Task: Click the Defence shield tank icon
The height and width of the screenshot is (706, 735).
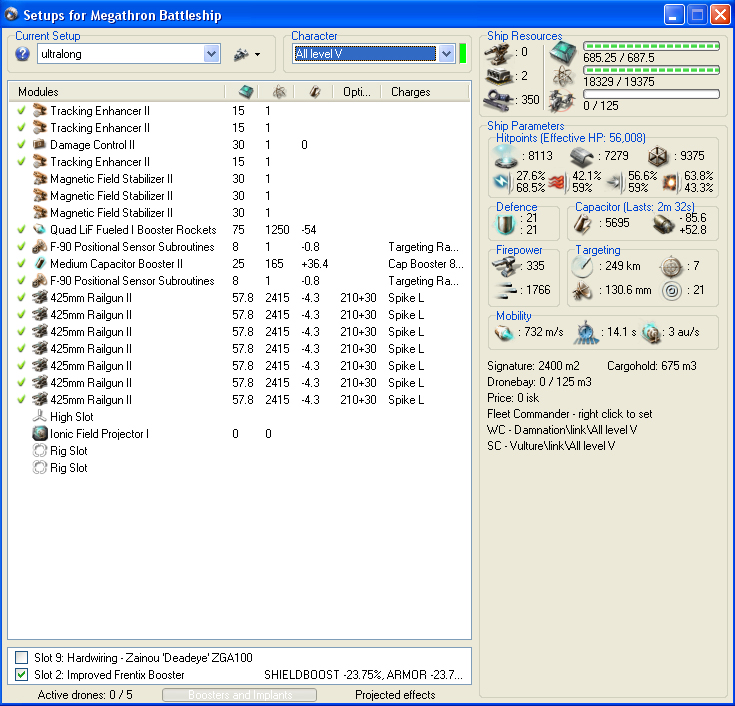Action: 506,224
